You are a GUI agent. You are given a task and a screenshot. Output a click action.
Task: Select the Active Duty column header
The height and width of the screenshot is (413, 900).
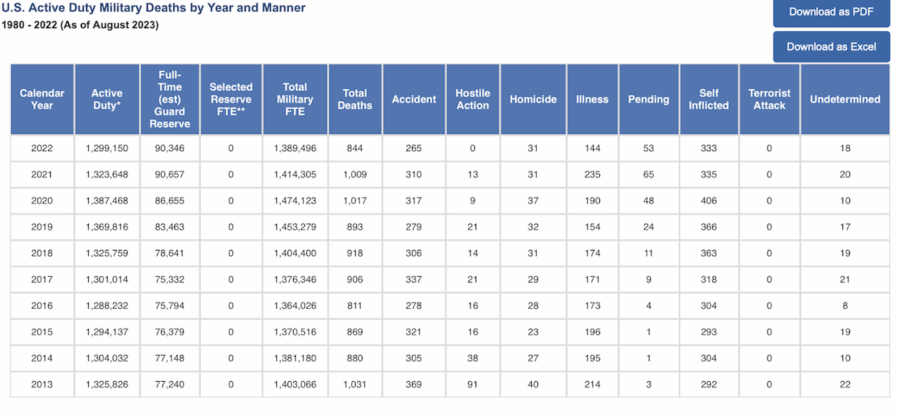[x=106, y=100]
